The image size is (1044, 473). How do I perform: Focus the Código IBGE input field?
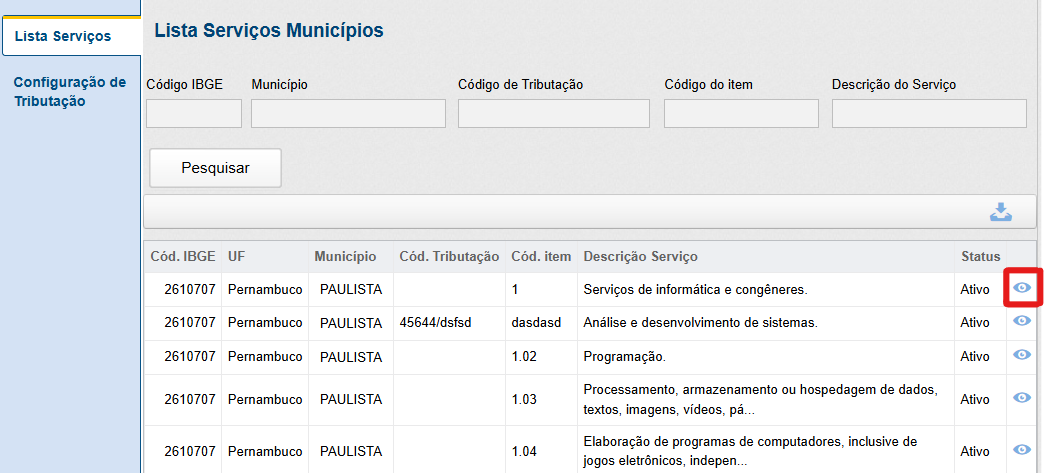pyautogui.click(x=194, y=114)
